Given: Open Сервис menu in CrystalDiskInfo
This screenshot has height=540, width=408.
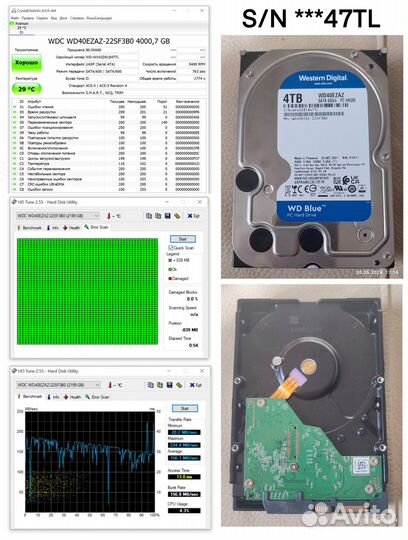Looking at the screenshot, I should point(42,18).
